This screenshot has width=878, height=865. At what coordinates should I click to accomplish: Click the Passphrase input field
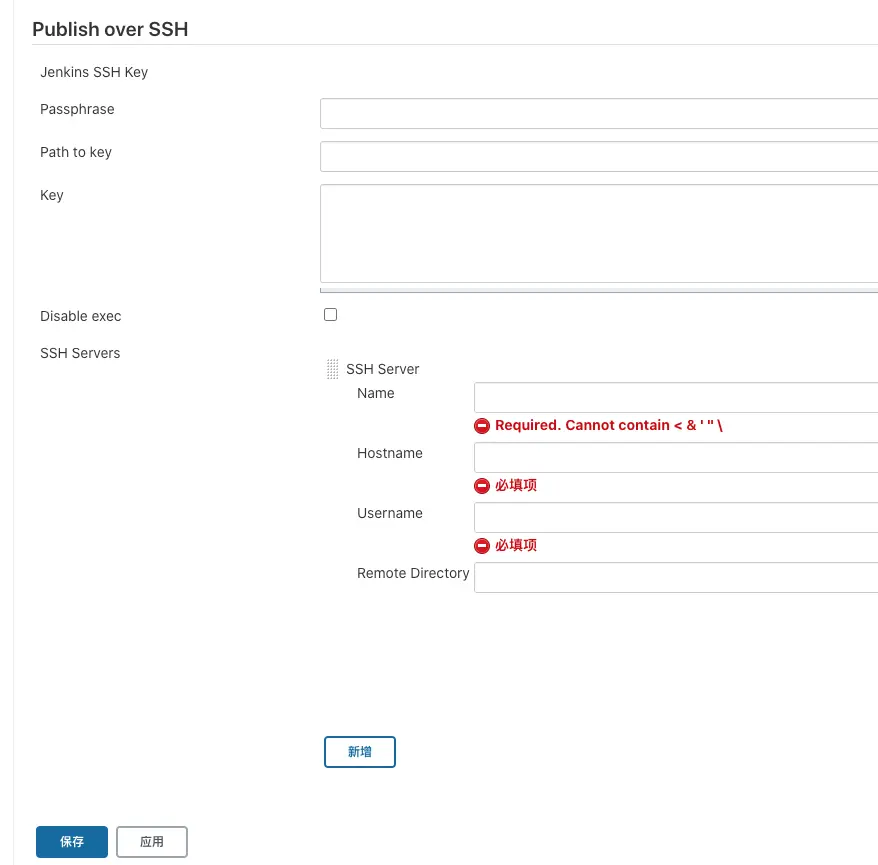pyautogui.click(x=599, y=114)
